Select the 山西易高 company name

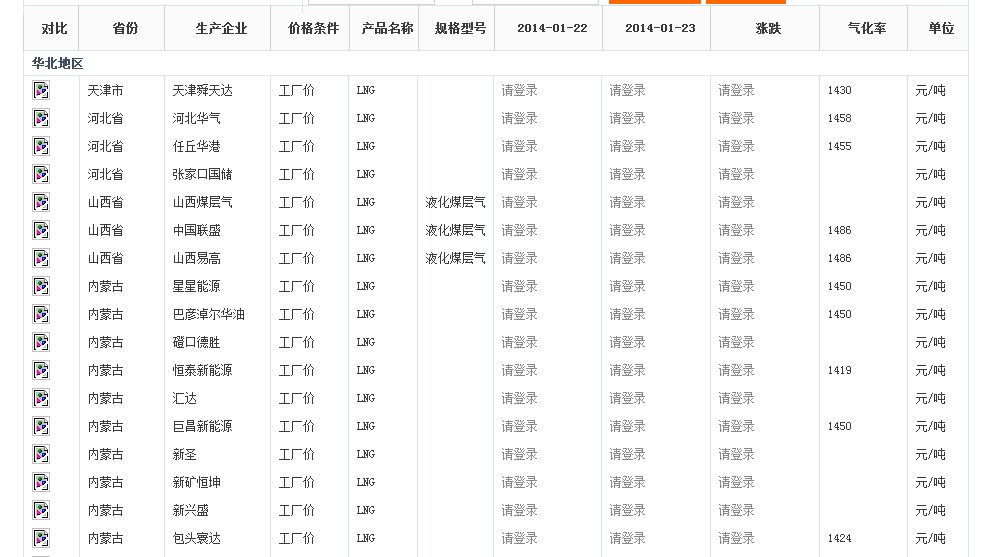point(196,259)
